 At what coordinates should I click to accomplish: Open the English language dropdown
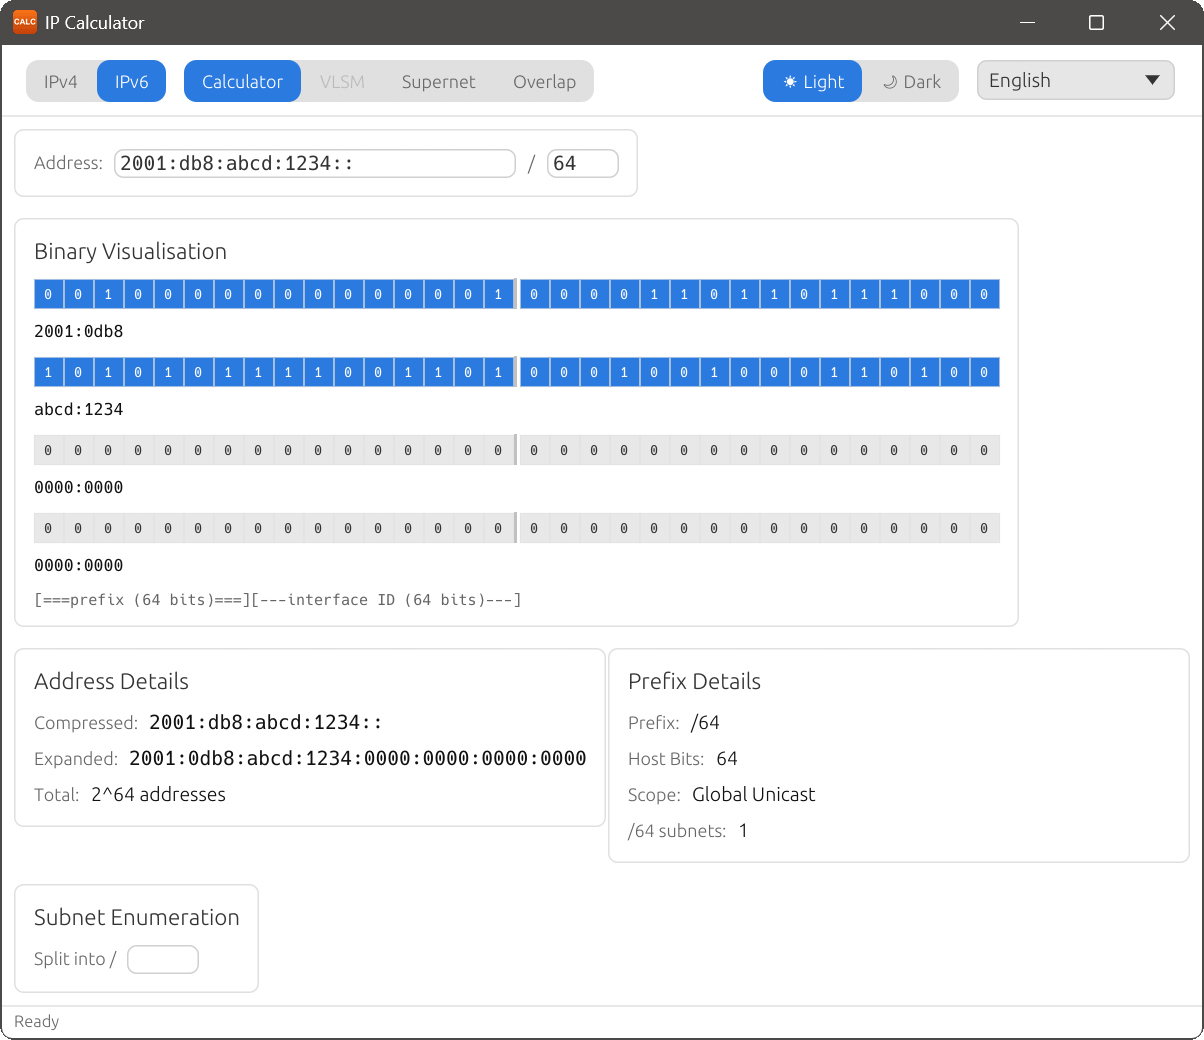click(1075, 80)
